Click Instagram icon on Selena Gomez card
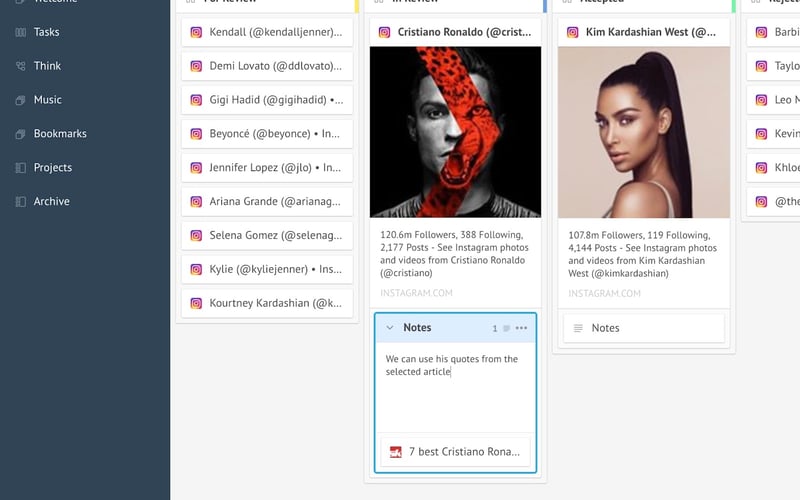Screen dimensions: 800x500 tap(196, 236)
